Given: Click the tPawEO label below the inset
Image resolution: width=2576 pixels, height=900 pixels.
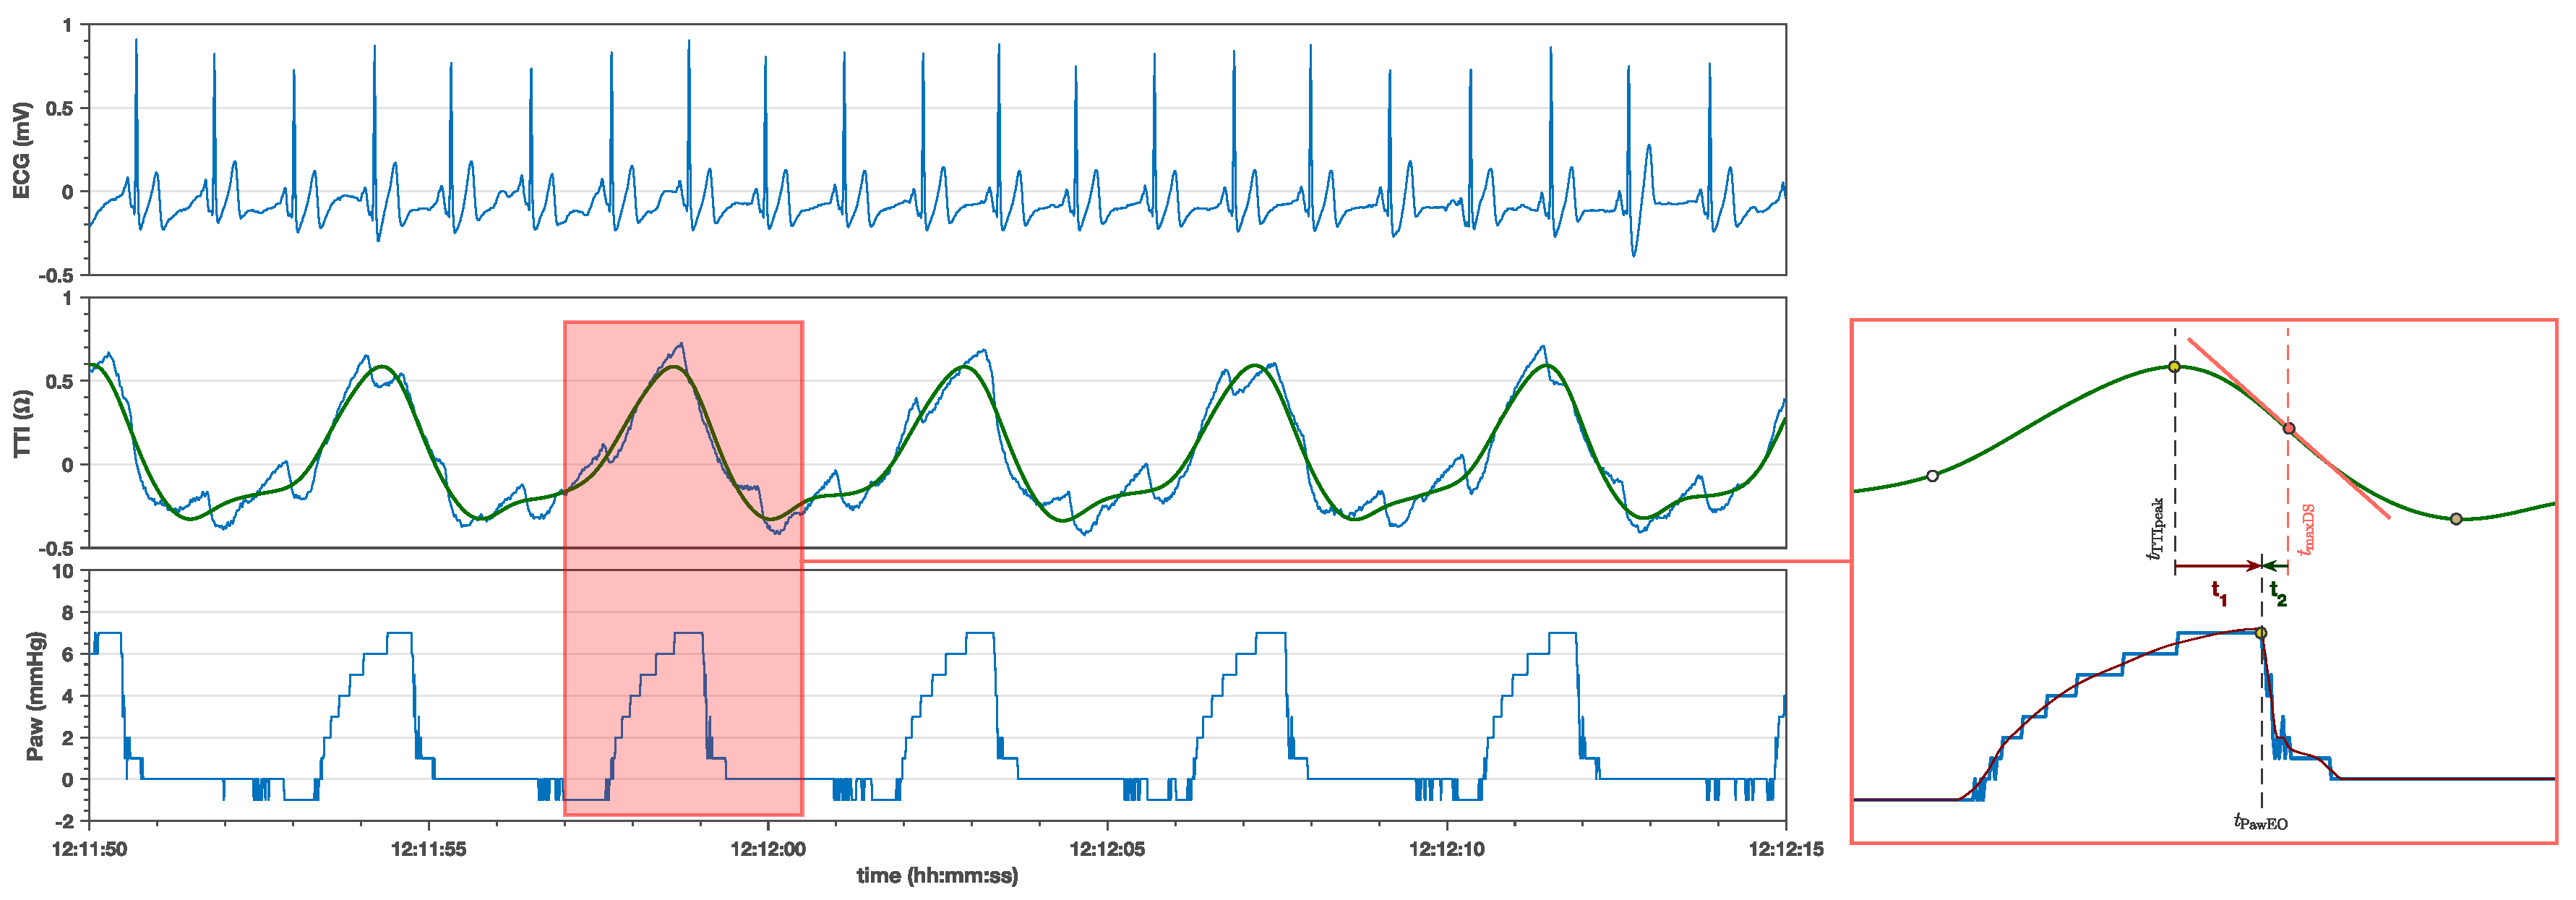Looking at the screenshot, I should [x=2261, y=822].
